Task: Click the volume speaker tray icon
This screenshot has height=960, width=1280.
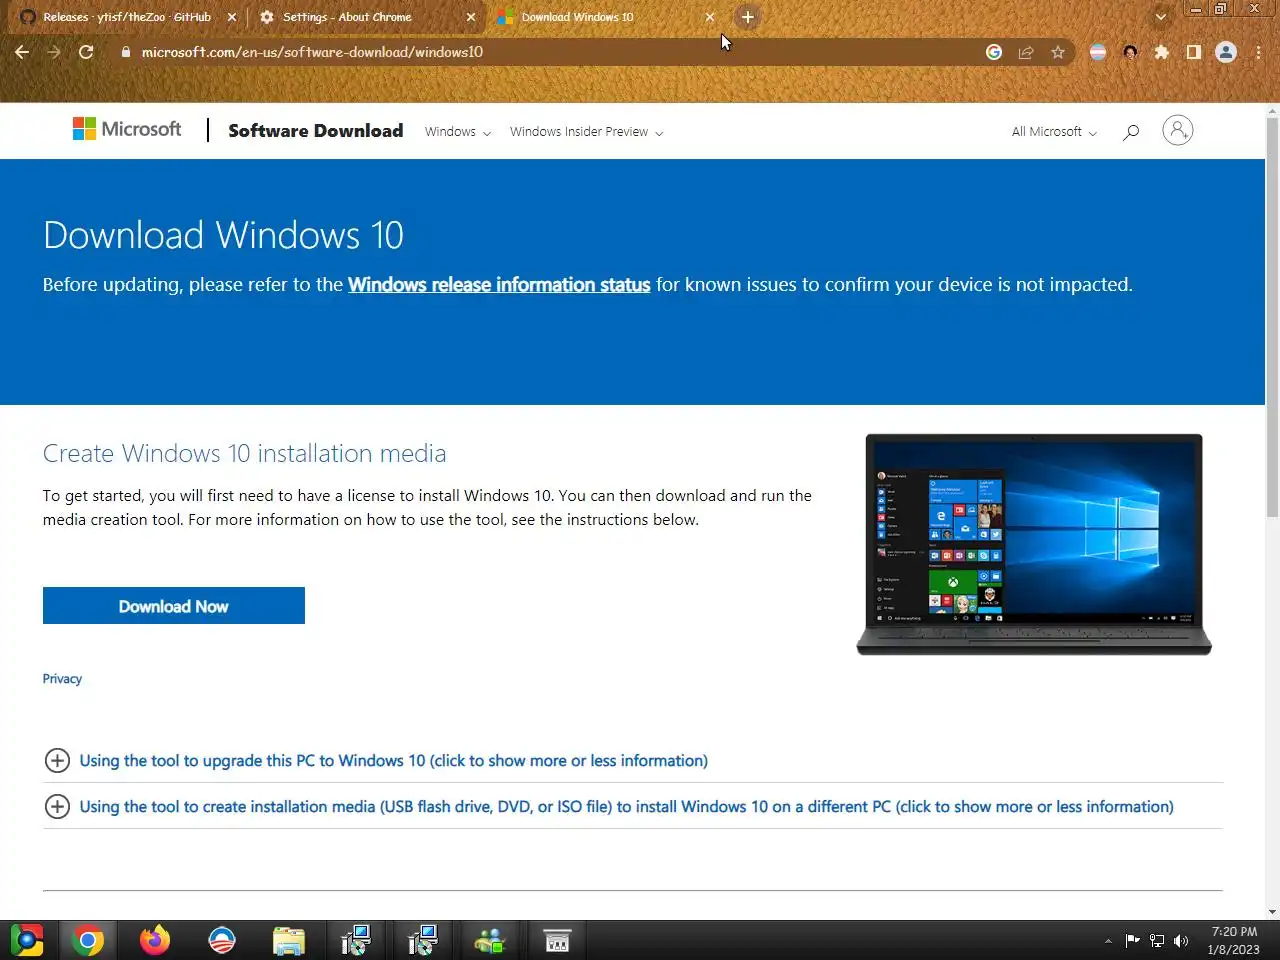Action: tap(1181, 941)
